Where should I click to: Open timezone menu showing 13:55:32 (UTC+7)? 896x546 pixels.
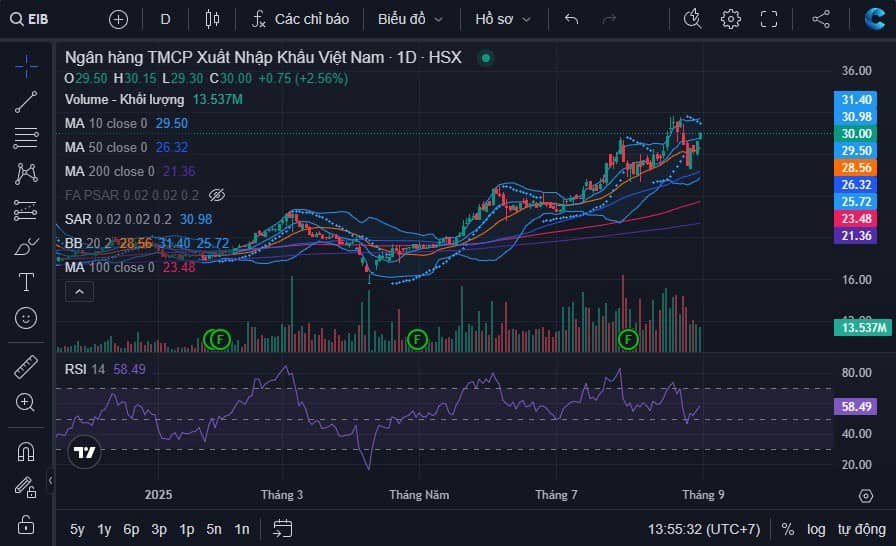pos(703,529)
